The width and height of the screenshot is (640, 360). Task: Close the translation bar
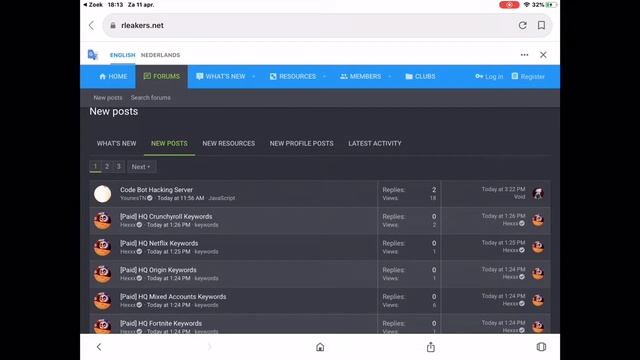click(543, 55)
